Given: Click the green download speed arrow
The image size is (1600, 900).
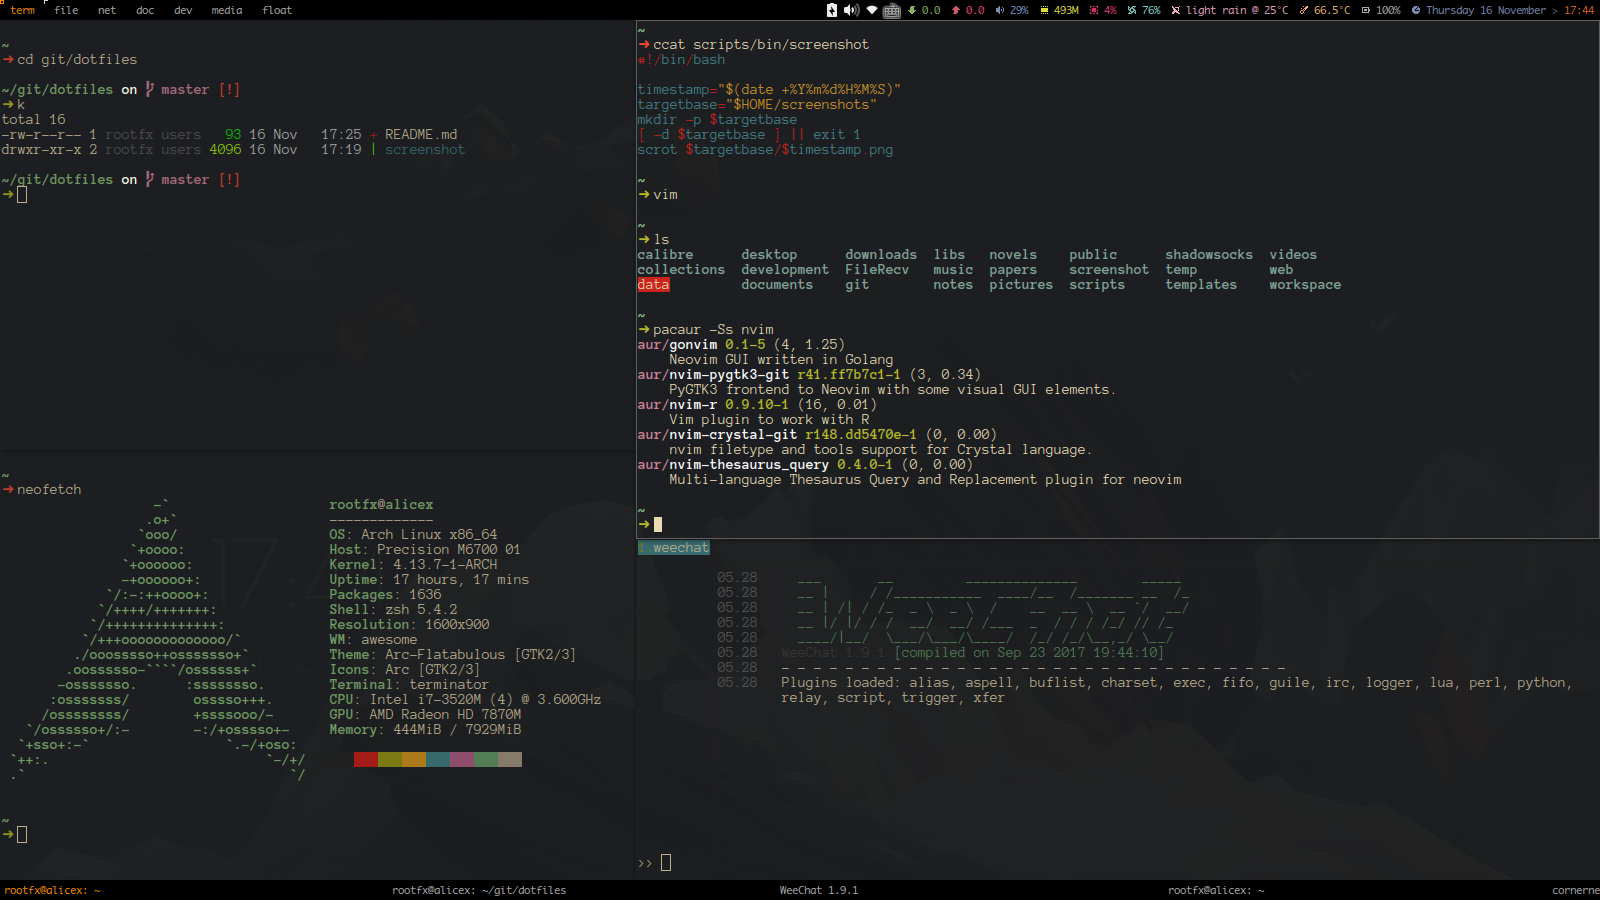Looking at the screenshot, I should point(912,10).
